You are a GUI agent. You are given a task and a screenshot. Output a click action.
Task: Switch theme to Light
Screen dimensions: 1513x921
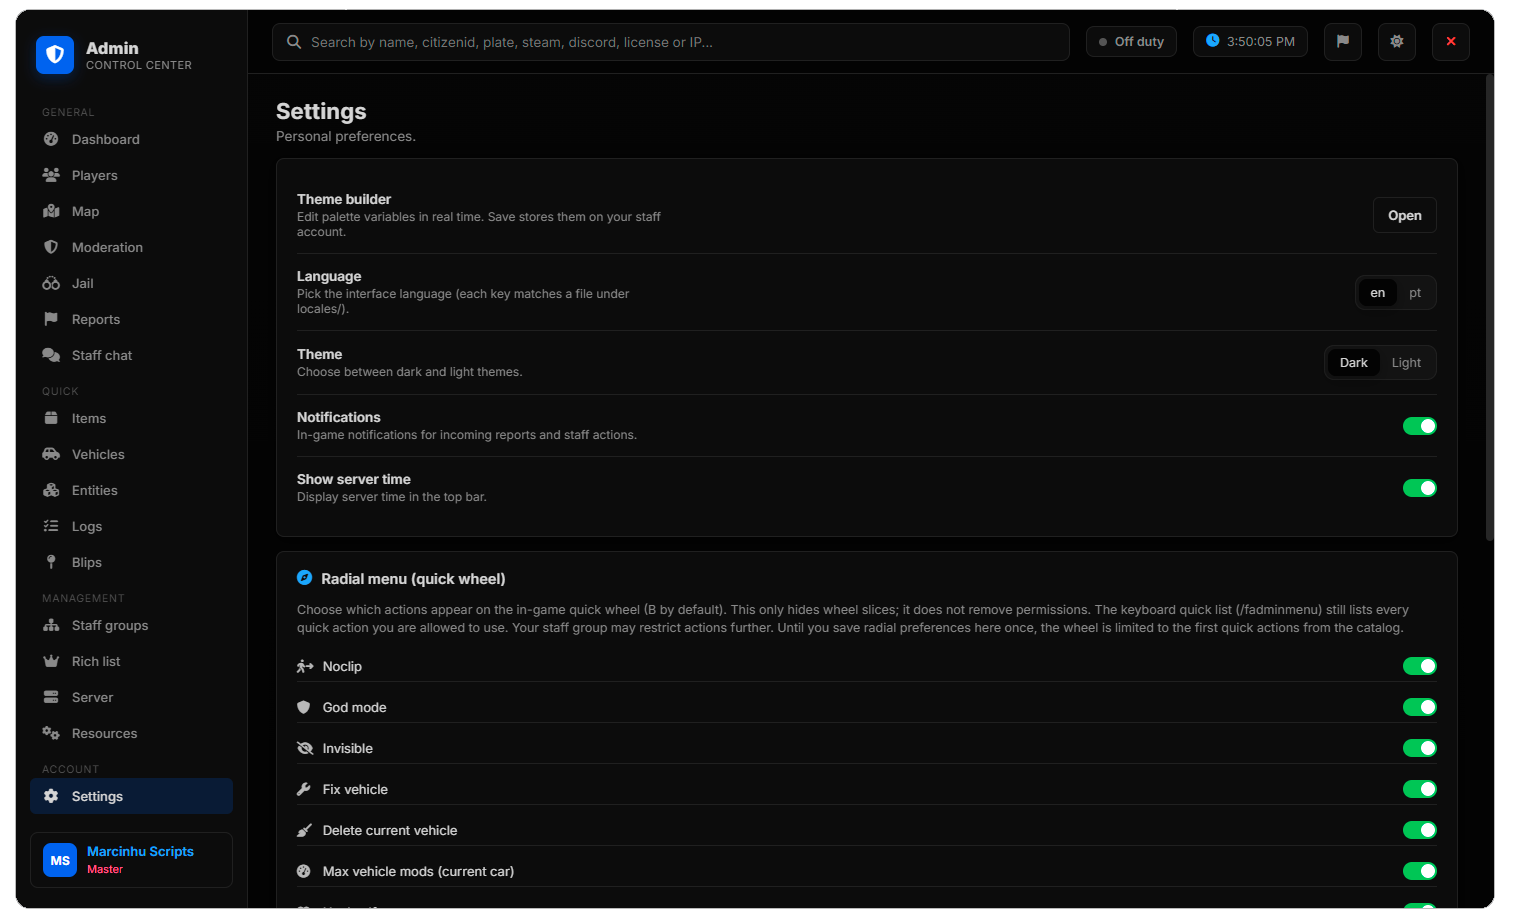1406,363
